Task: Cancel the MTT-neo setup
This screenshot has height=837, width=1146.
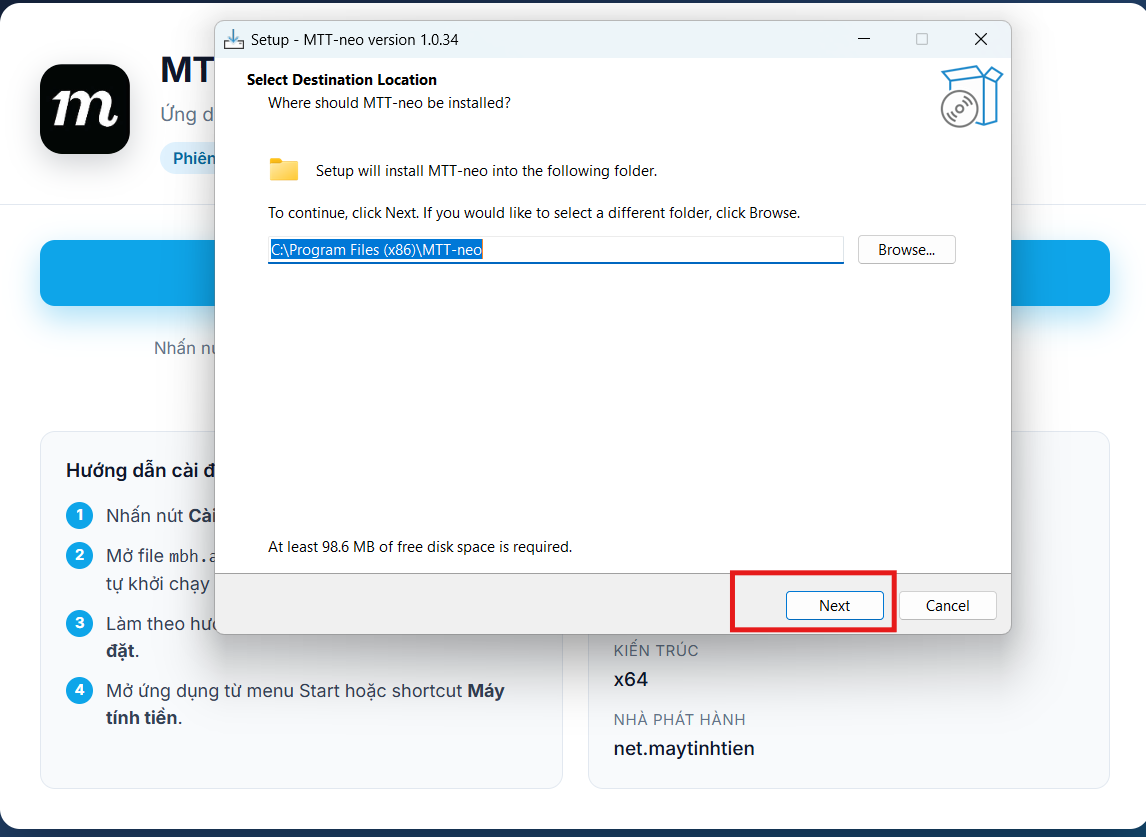Action: pyautogui.click(x=947, y=605)
